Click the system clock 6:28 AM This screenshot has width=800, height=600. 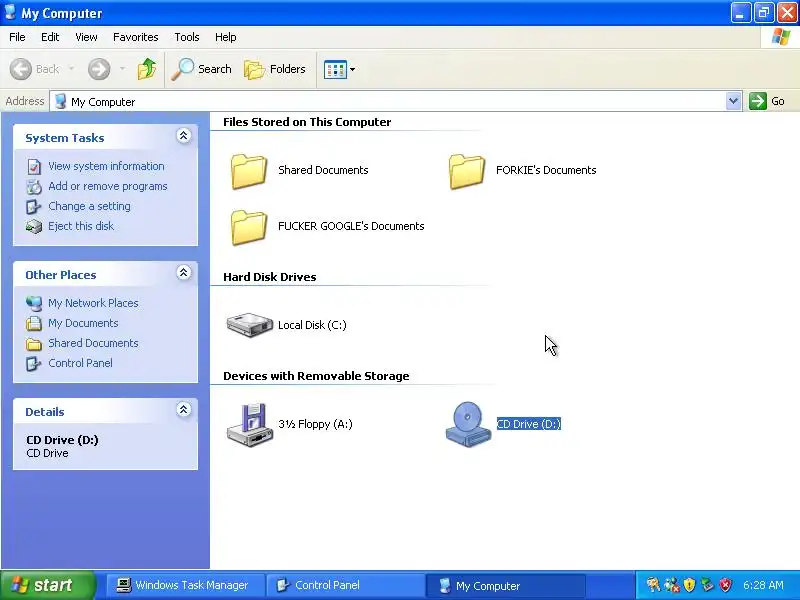[763, 585]
